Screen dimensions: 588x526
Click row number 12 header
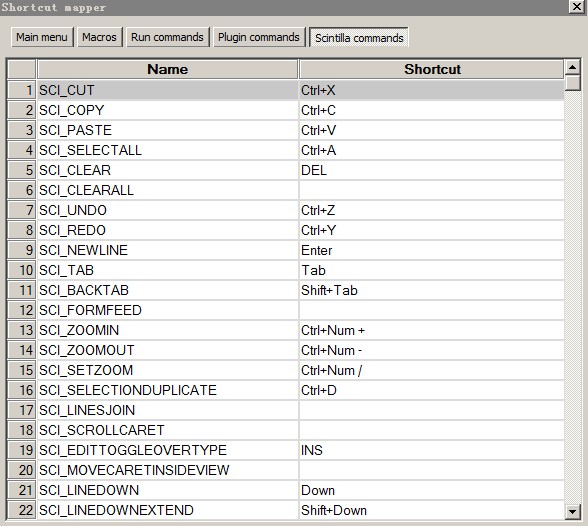click(22, 310)
